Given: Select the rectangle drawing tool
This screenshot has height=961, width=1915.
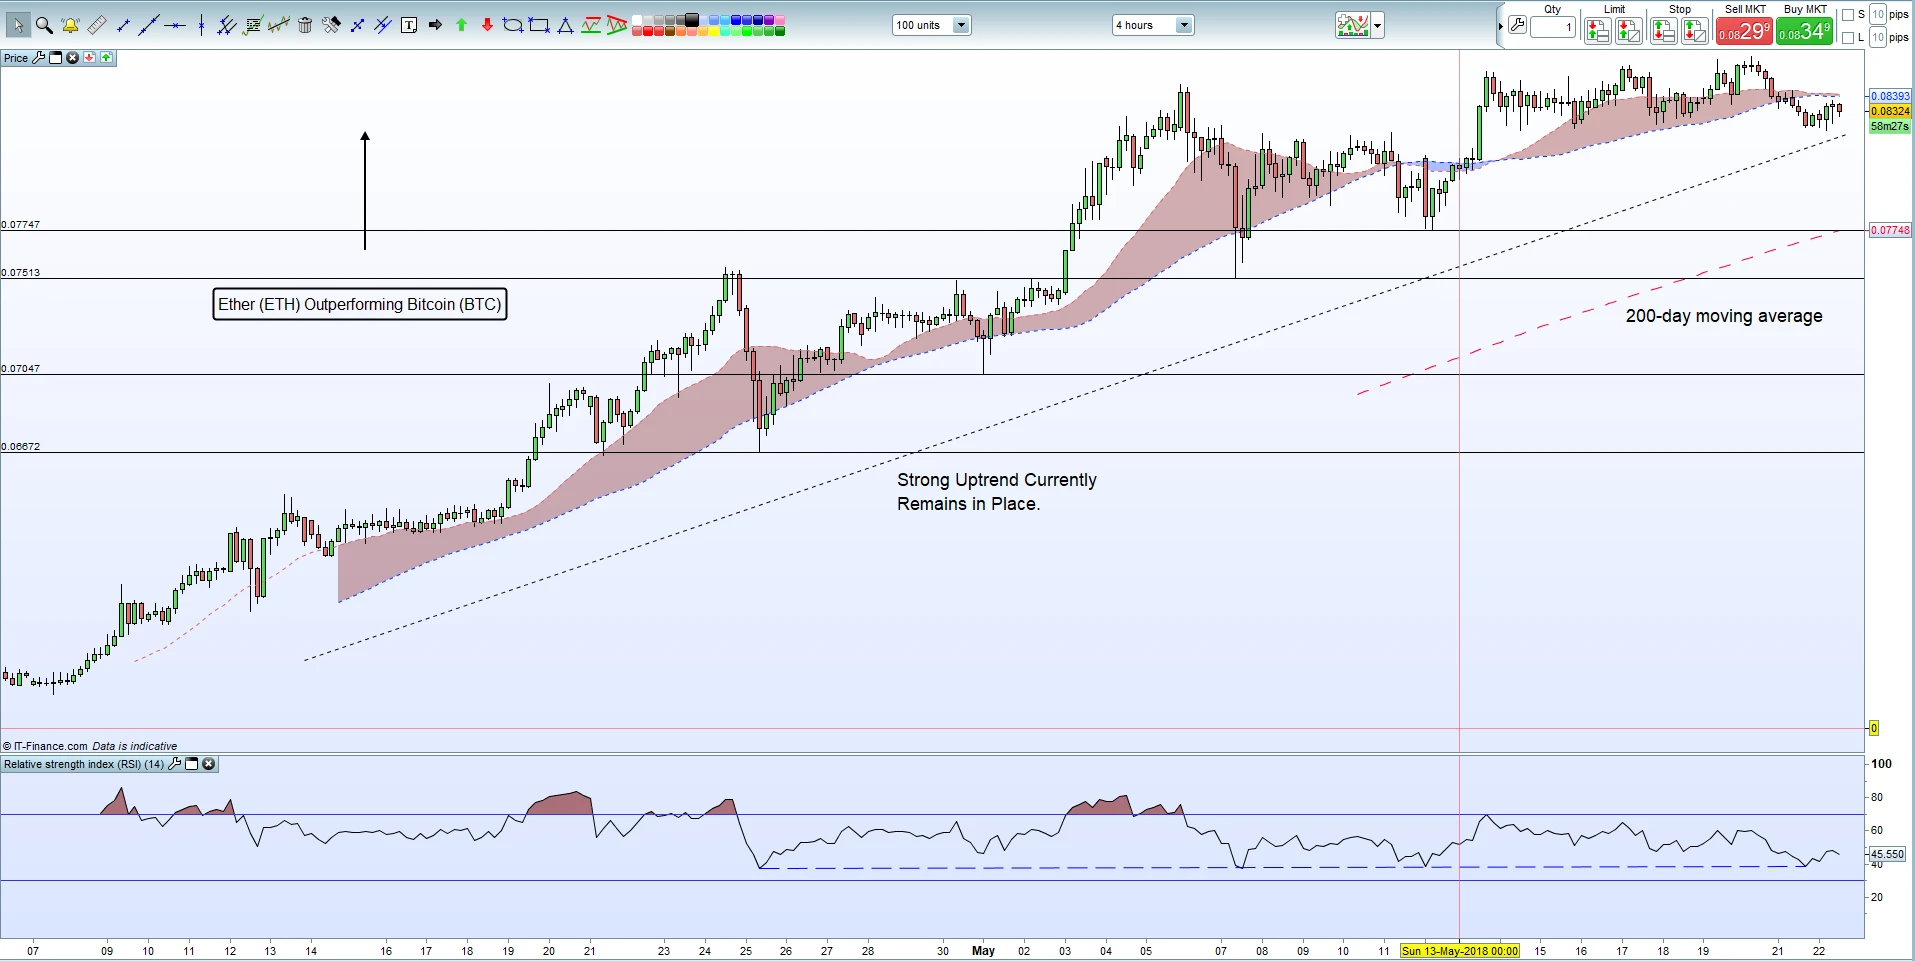Looking at the screenshot, I should 539,25.
